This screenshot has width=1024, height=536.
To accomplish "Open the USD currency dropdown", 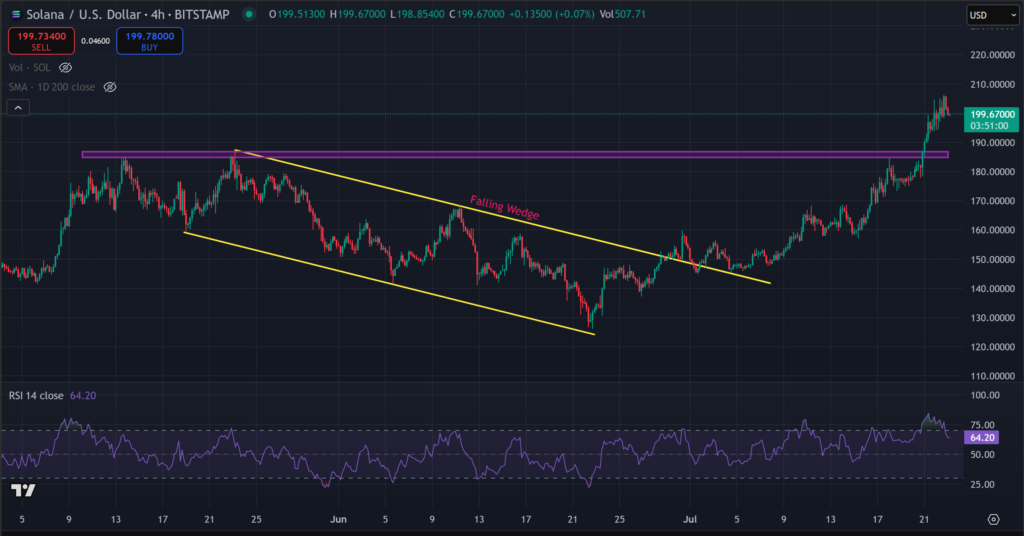I will (993, 15).
